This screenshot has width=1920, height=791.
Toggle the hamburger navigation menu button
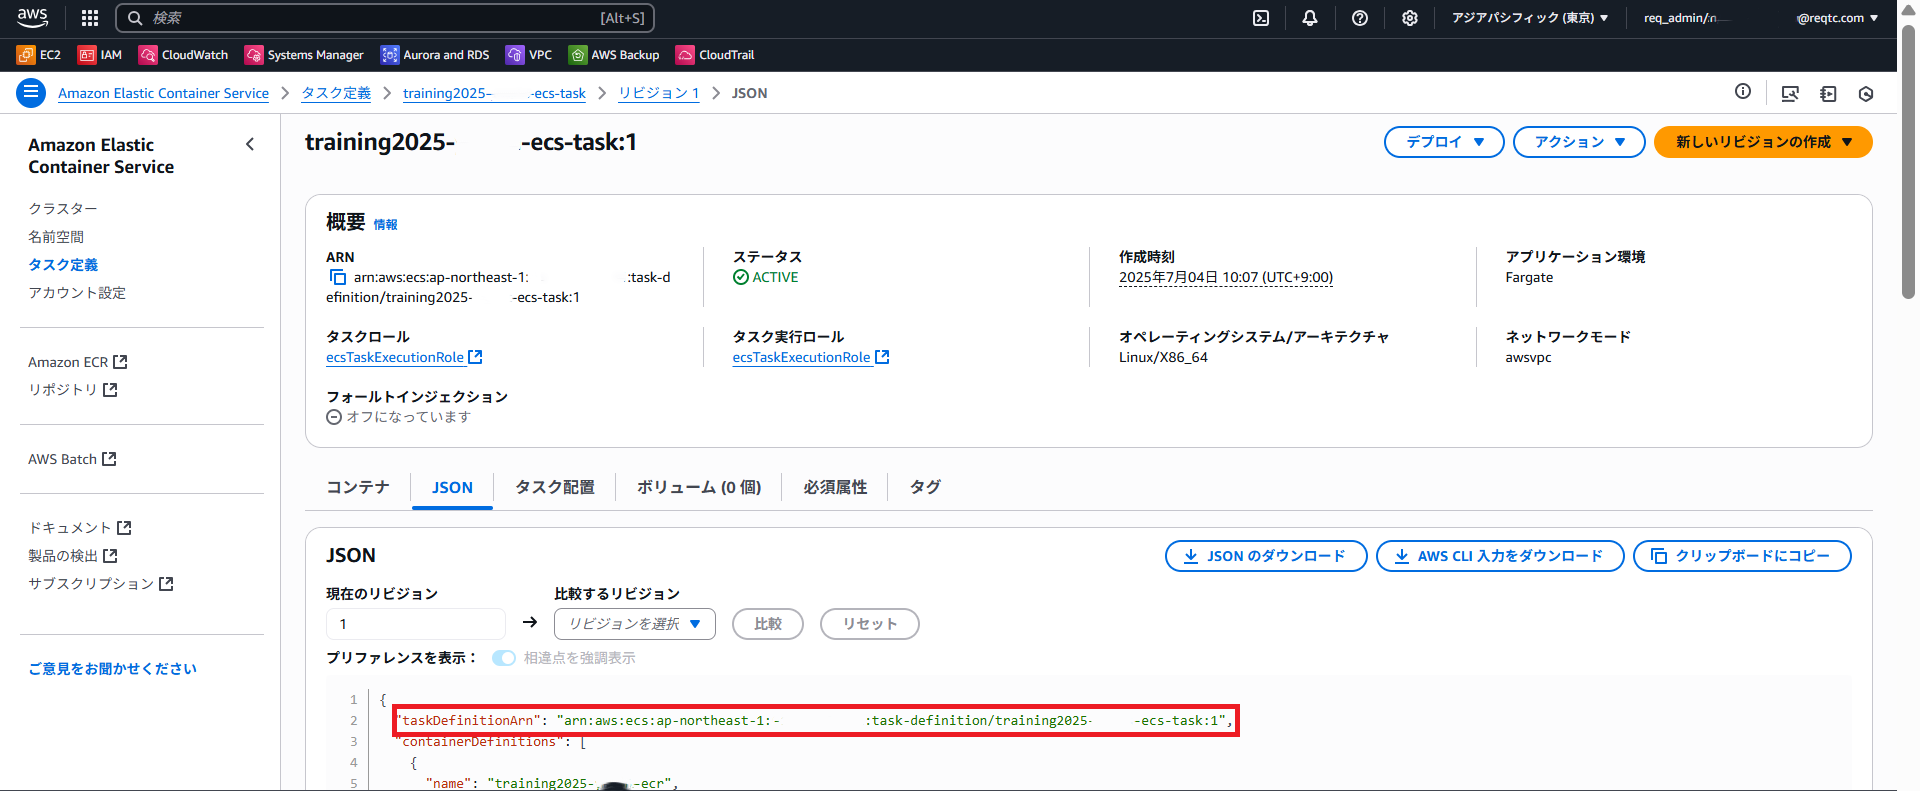pos(31,93)
